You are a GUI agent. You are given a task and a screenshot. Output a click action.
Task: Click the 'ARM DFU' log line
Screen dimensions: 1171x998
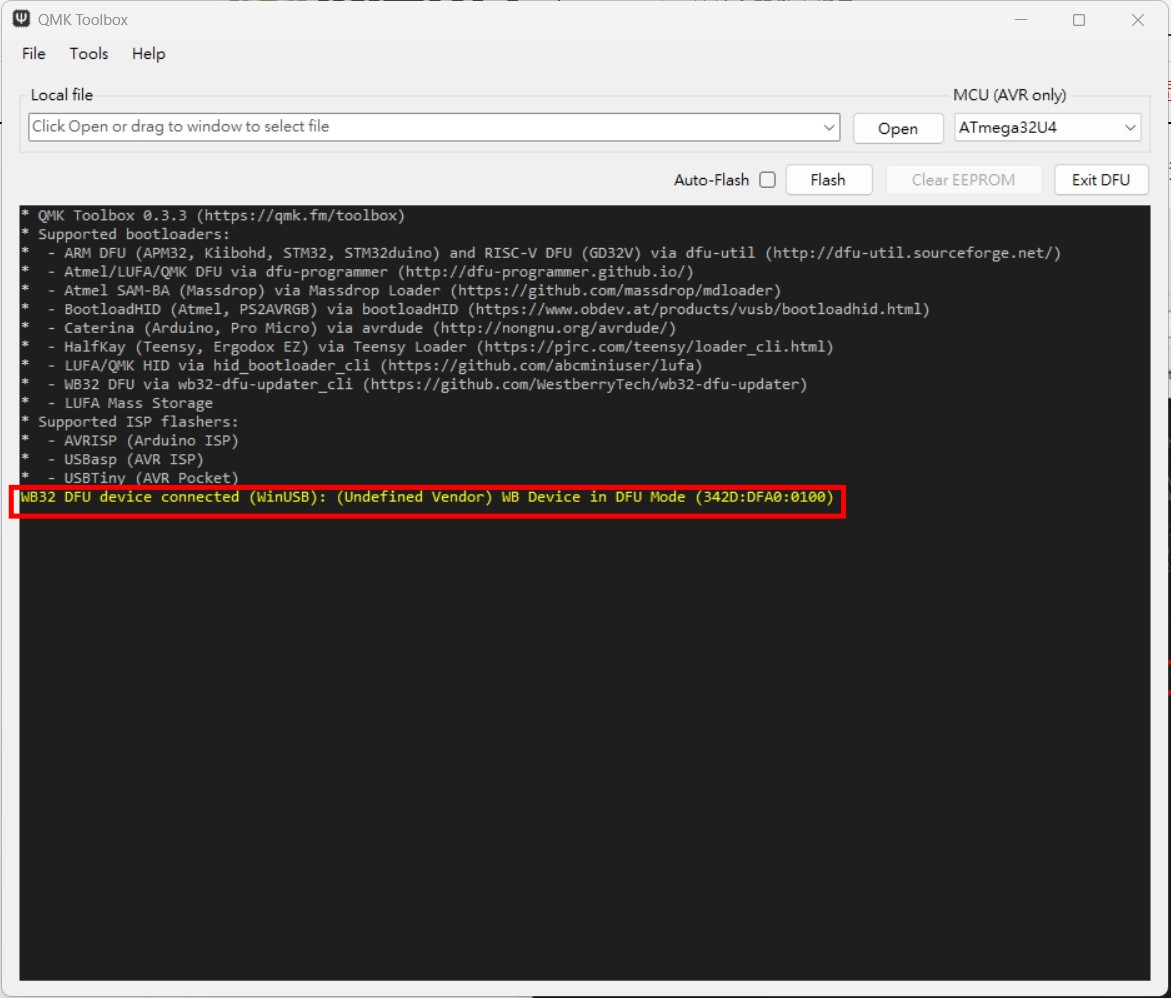click(x=541, y=253)
